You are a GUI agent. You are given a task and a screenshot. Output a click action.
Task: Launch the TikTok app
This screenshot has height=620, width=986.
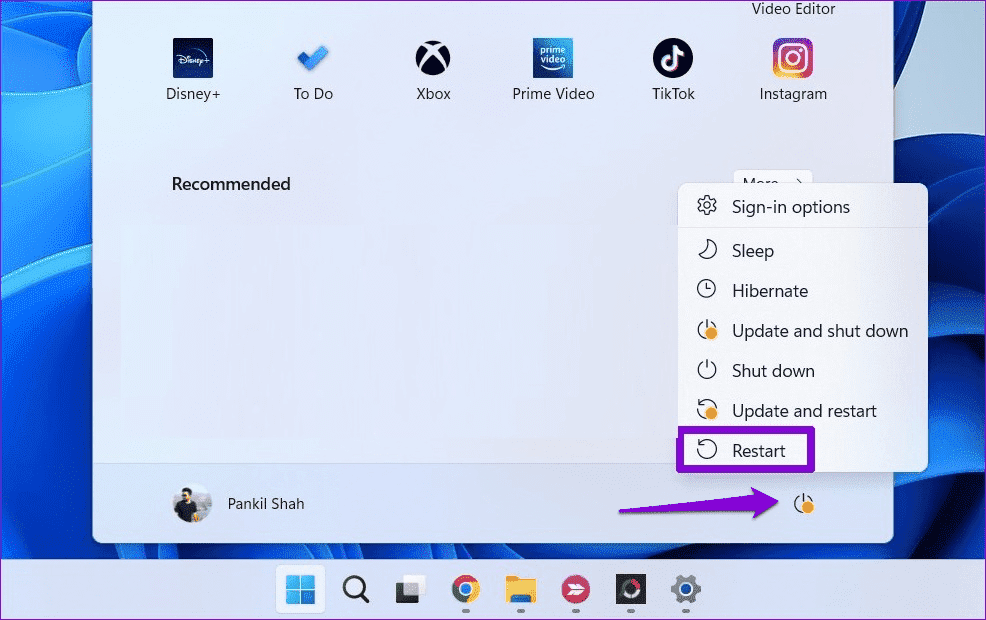[x=673, y=69]
